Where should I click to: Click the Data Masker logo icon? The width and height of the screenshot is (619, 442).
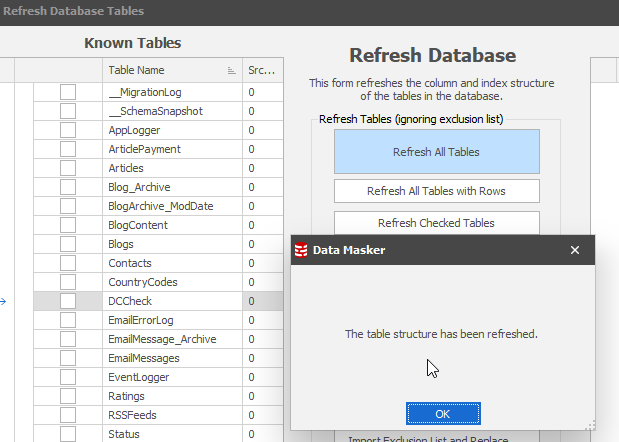[301, 250]
